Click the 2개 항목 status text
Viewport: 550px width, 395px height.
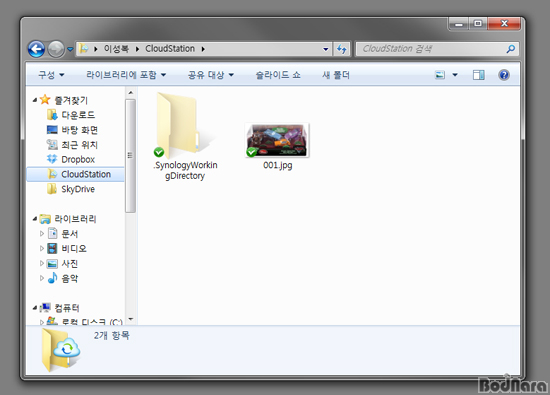[x=112, y=336]
